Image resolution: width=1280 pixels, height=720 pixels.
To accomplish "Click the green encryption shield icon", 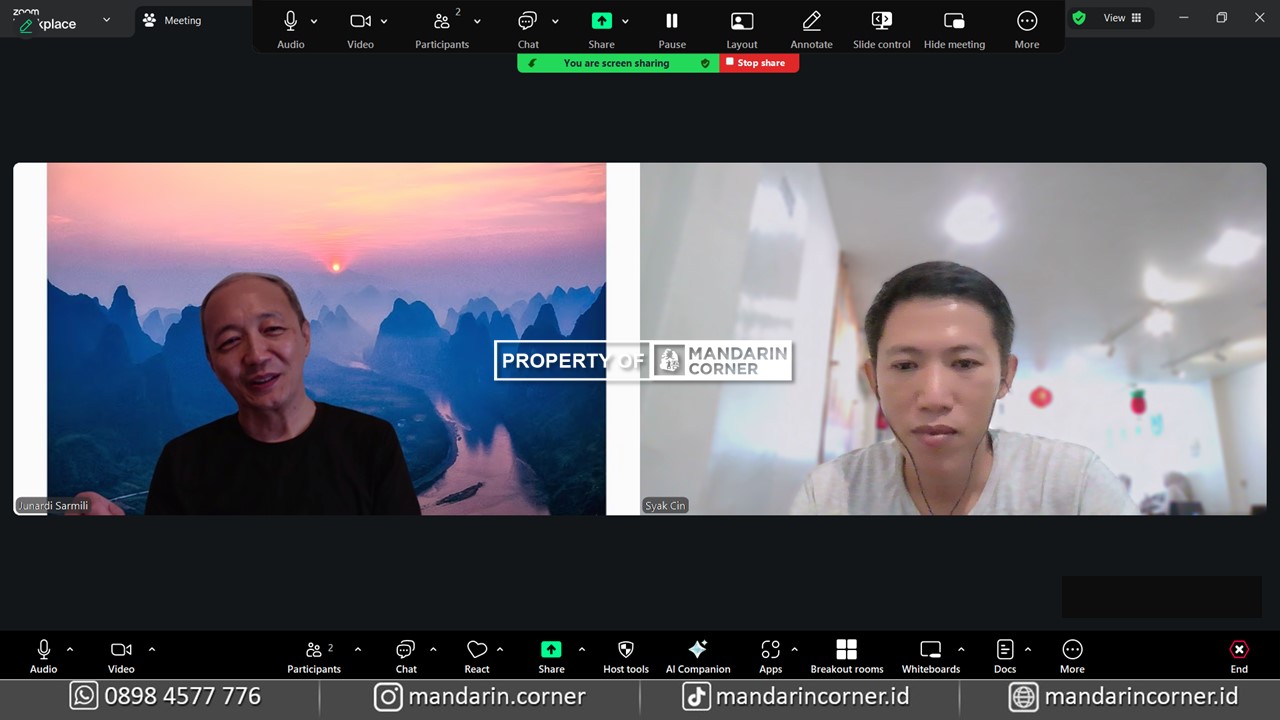I will pyautogui.click(x=1078, y=18).
